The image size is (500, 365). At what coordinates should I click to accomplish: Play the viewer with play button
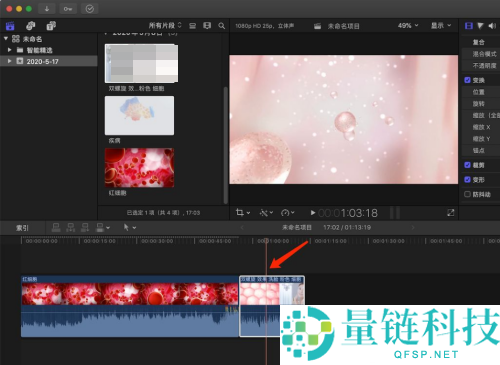[x=313, y=212]
